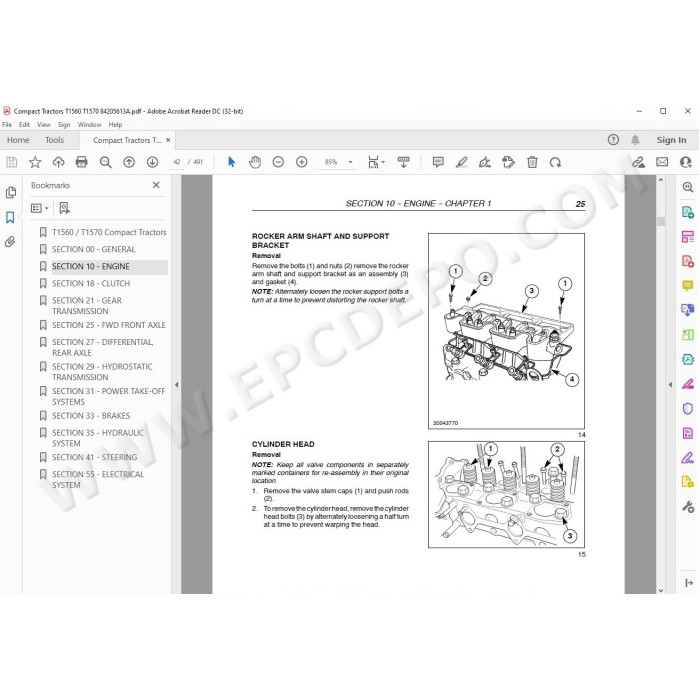Switch to the Tools tab
Viewport: 700px width, 700px height.
pyautogui.click(x=54, y=140)
